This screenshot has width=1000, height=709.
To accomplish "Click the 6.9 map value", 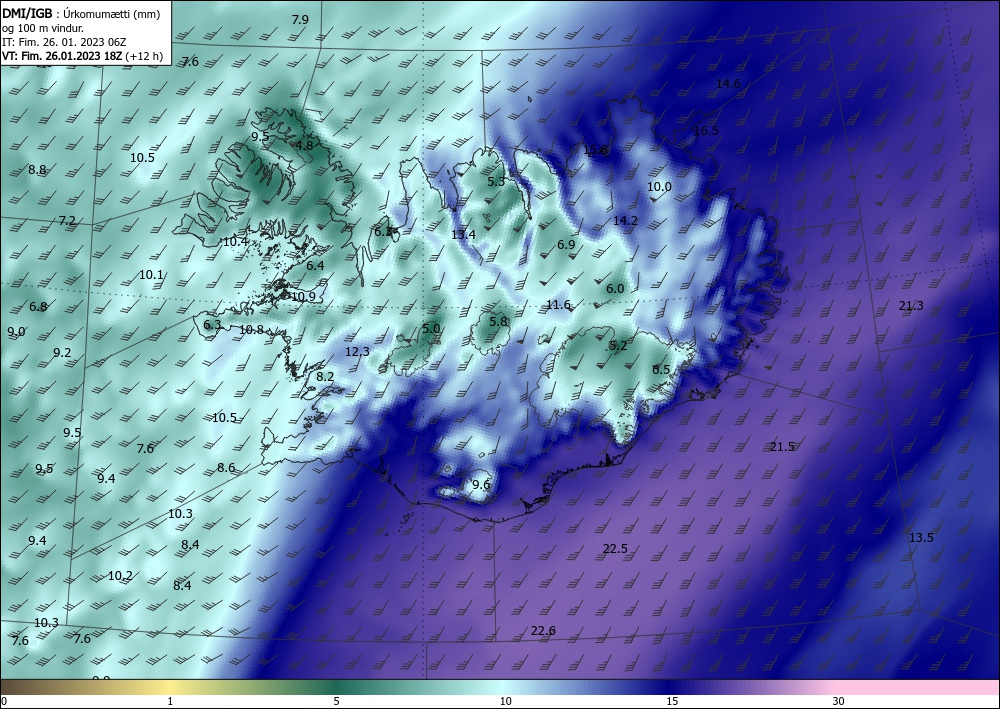I will coord(566,245).
